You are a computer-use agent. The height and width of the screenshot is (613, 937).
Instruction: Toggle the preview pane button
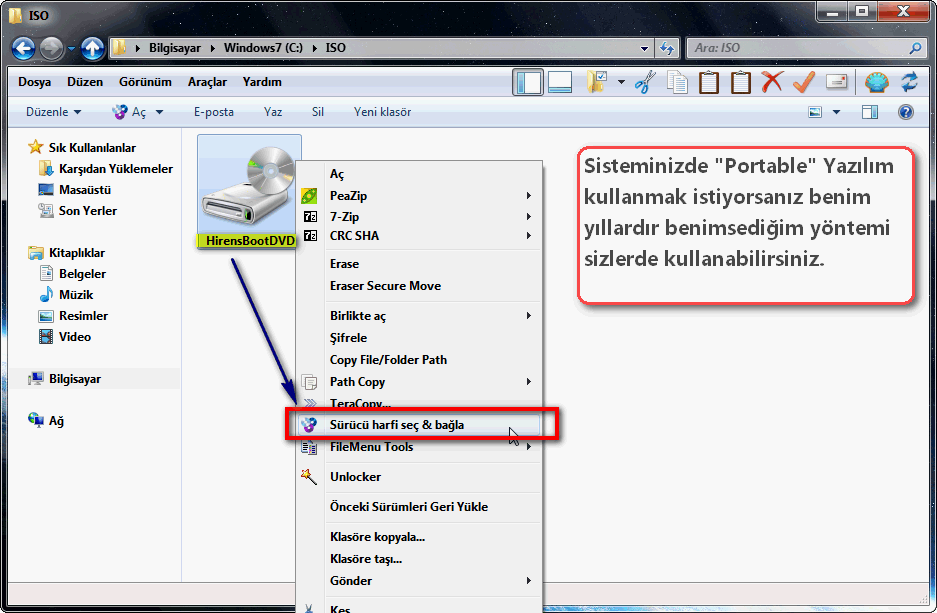coord(870,112)
